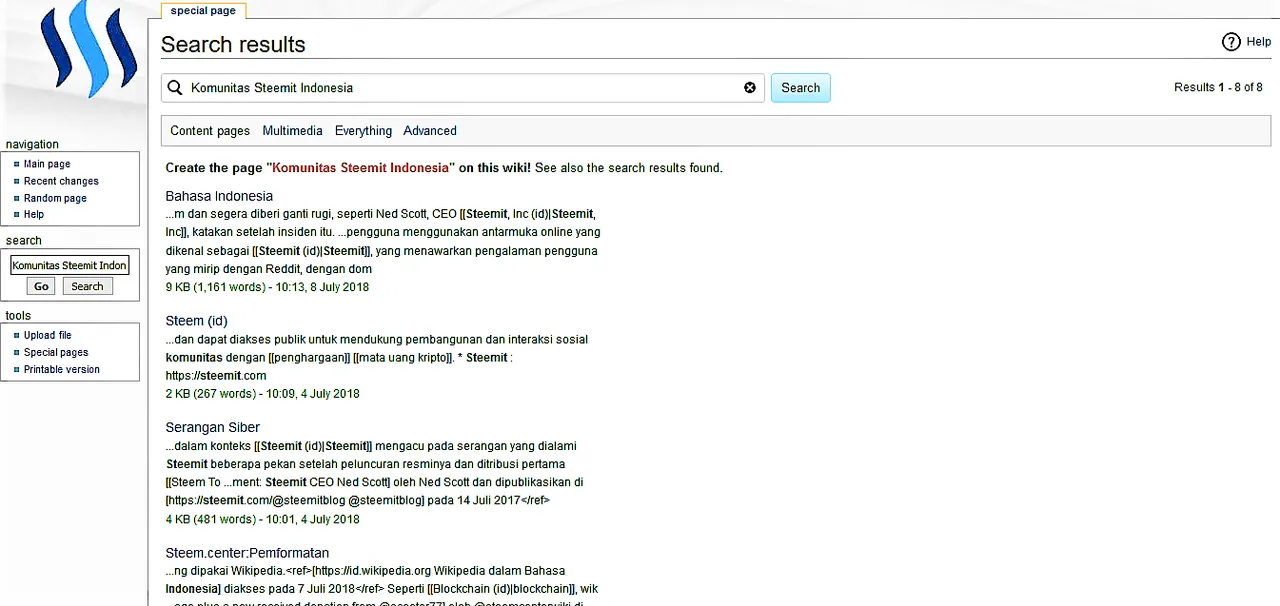Viewport: 1280px width, 606px height.
Task: Open Recent changes link
Action: pos(61,181)
